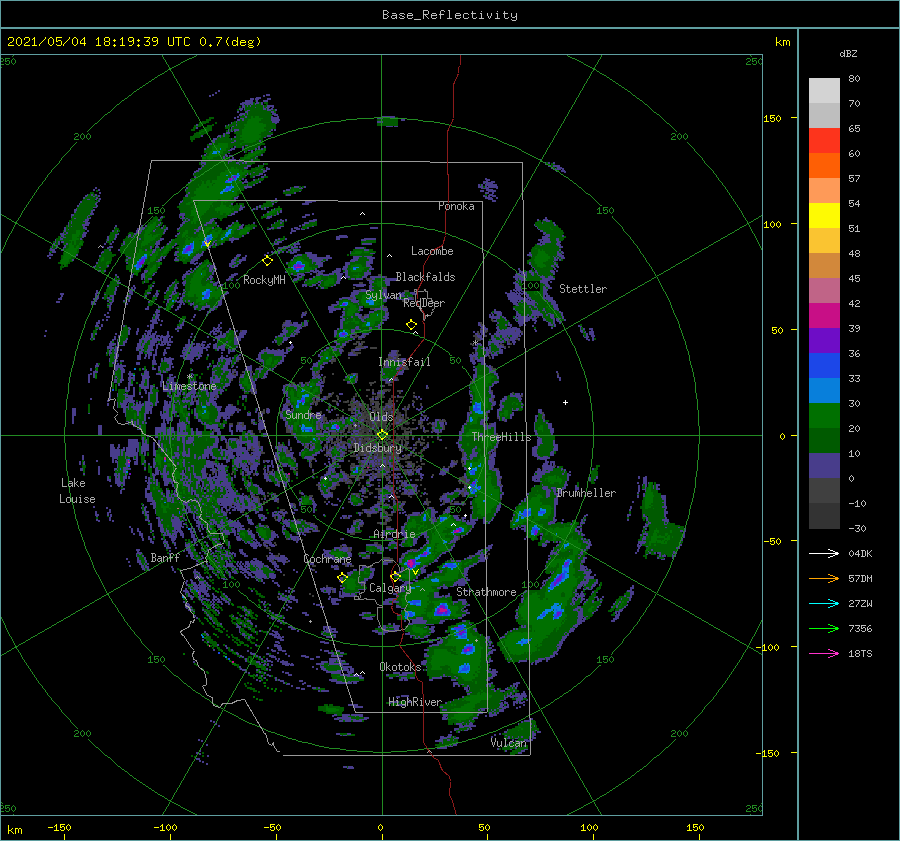Click the Lake Louise label
The height and width of the screenshot is (841, 900).
pyautogui.click(x=77, y=491)
